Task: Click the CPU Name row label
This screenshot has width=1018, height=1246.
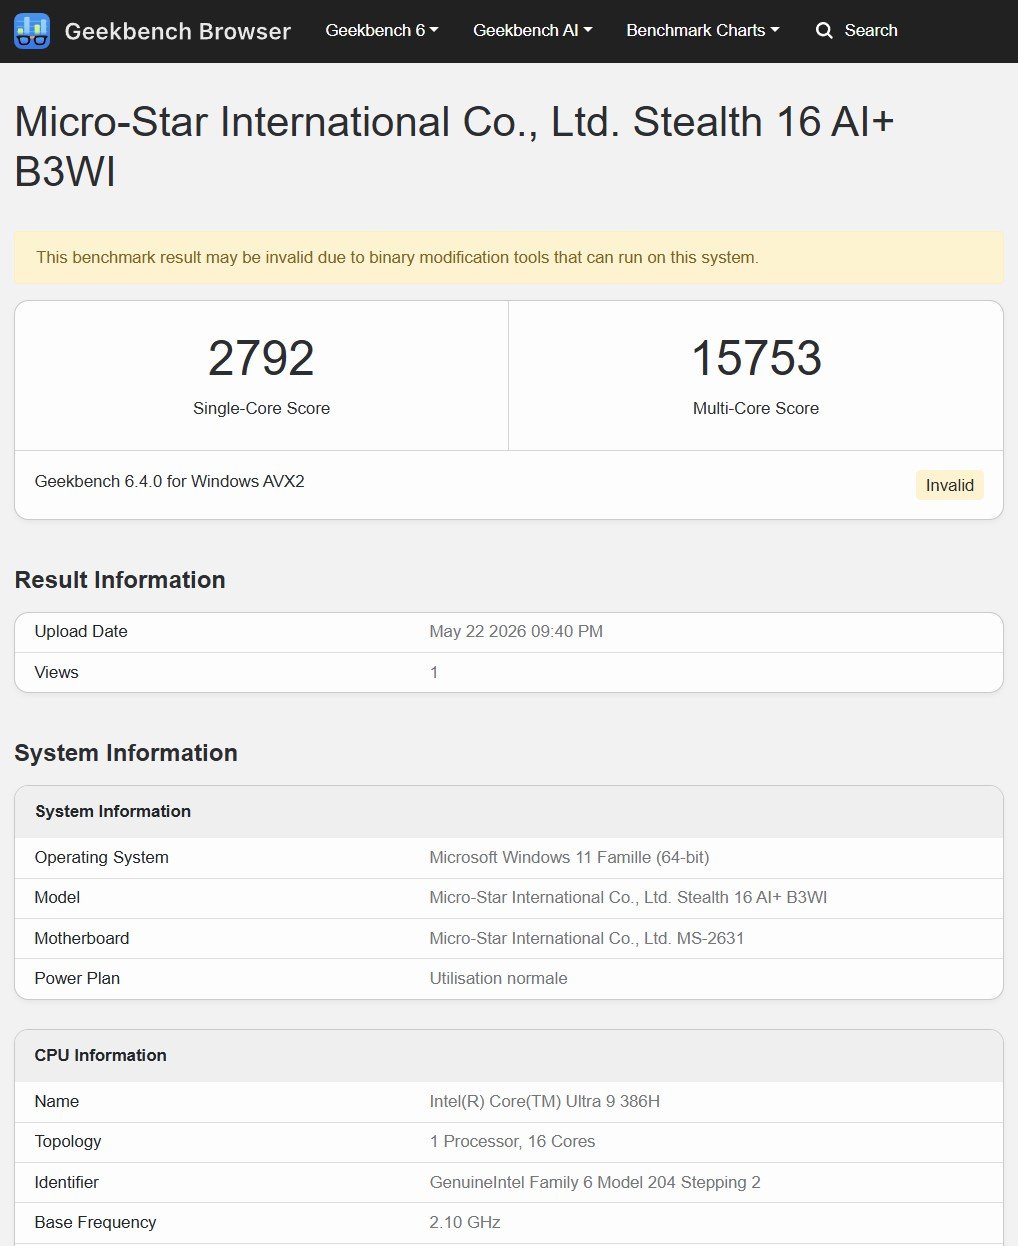Action: pos(57,1101)
